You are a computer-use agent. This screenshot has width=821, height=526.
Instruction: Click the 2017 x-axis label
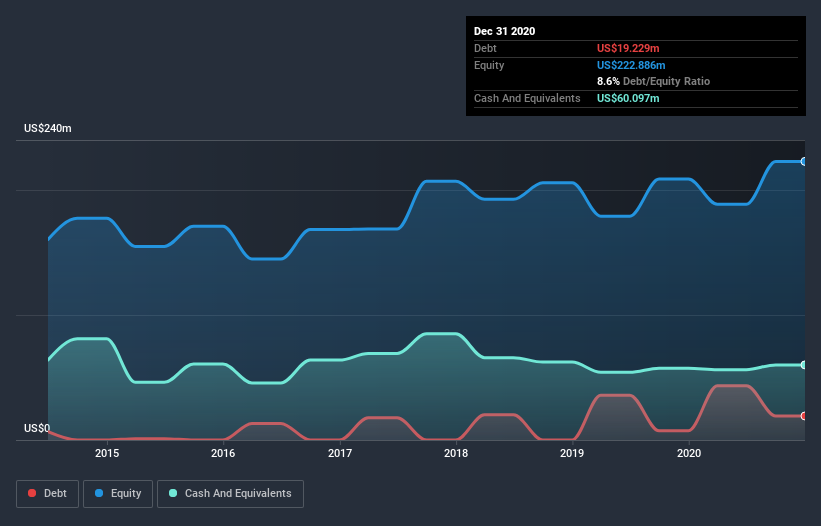coord(340,453)
